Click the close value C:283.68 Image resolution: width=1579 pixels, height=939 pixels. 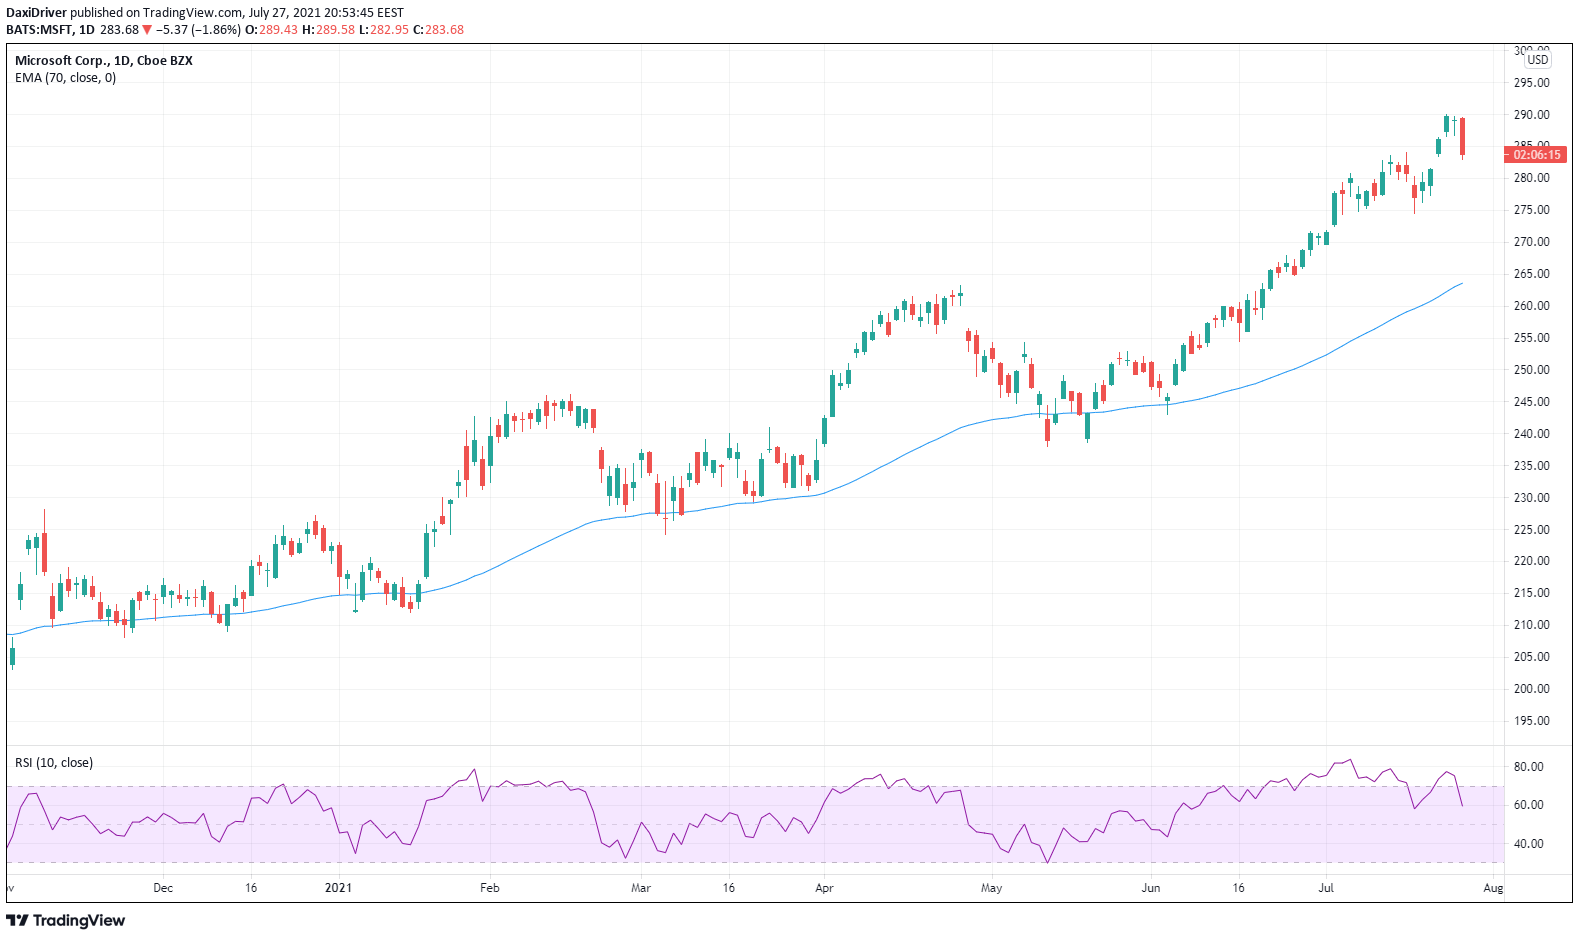(439, 30)
